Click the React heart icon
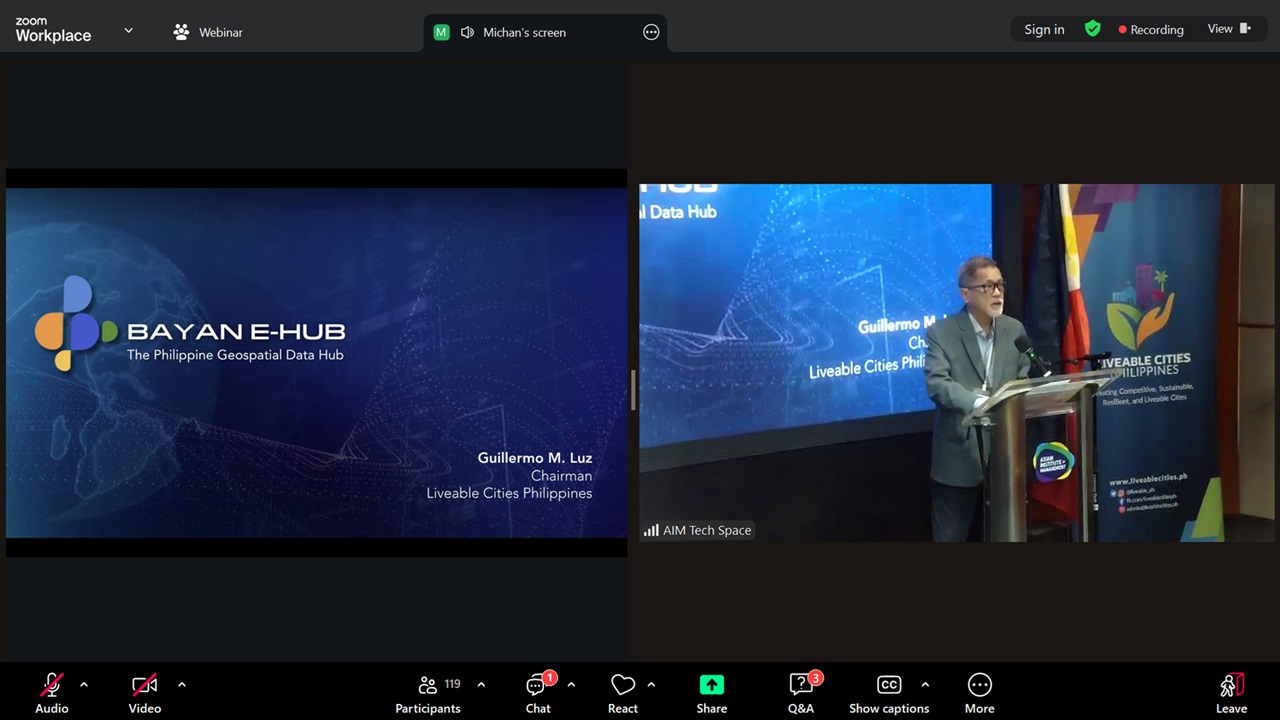 tap(623, 693)
